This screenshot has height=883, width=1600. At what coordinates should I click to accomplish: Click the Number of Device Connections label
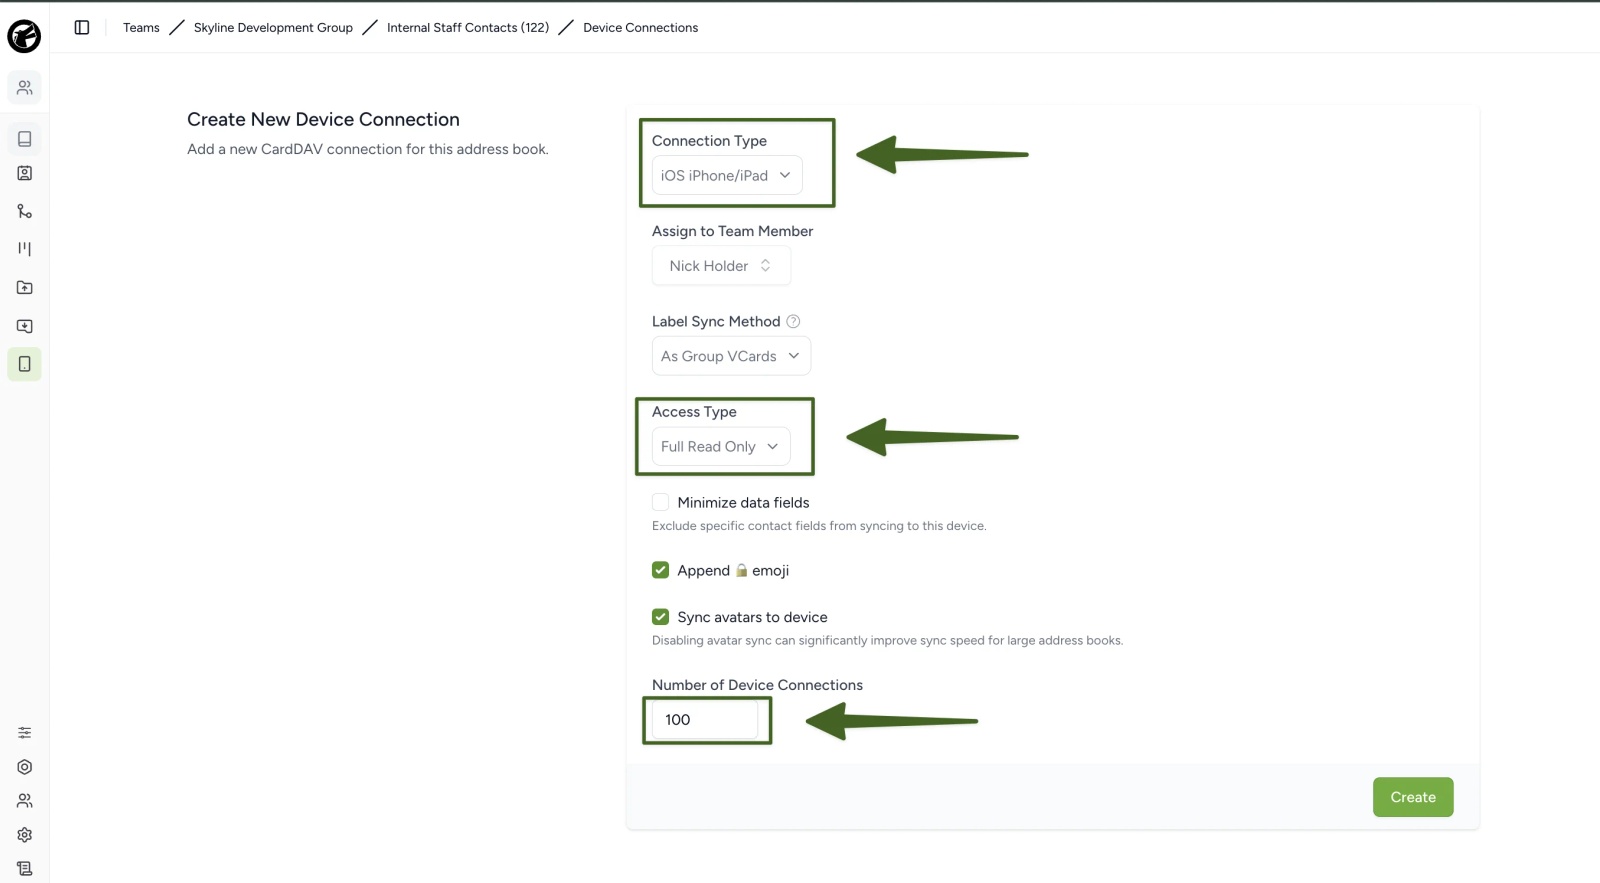point(757,685)
